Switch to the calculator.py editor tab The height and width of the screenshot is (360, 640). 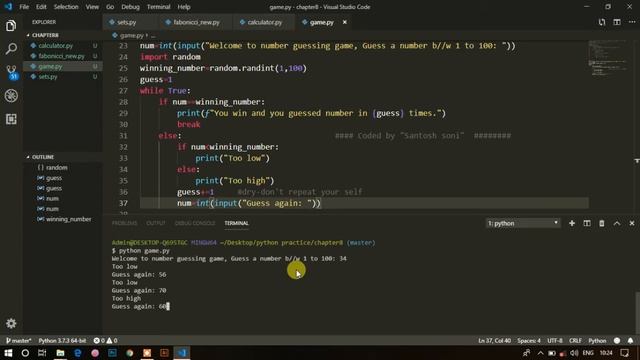(x=264, y=22)
